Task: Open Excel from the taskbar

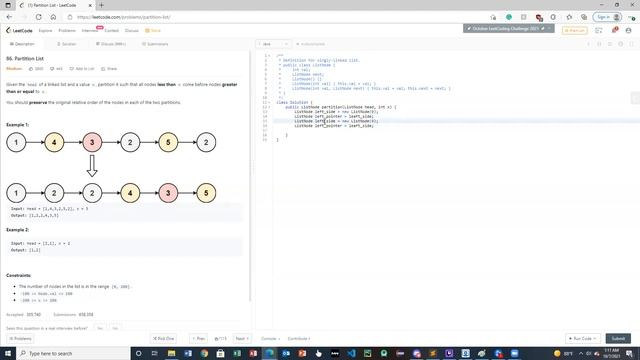Action: (237, 353)
